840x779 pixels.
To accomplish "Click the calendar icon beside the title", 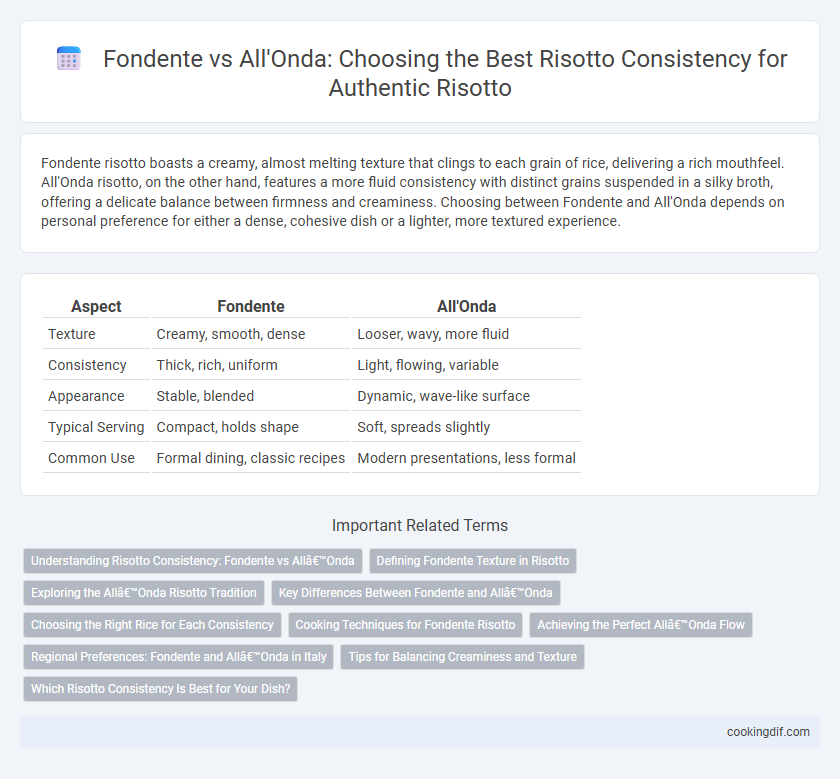I will point(69,58).
